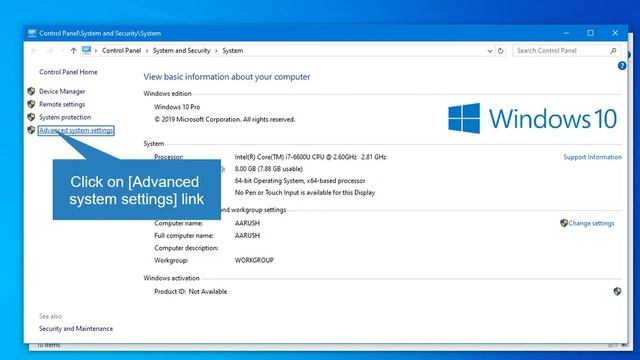The height and width of the screenshot is (360, 640).
Task: Maximize the System window
Action: pos(591,33)
